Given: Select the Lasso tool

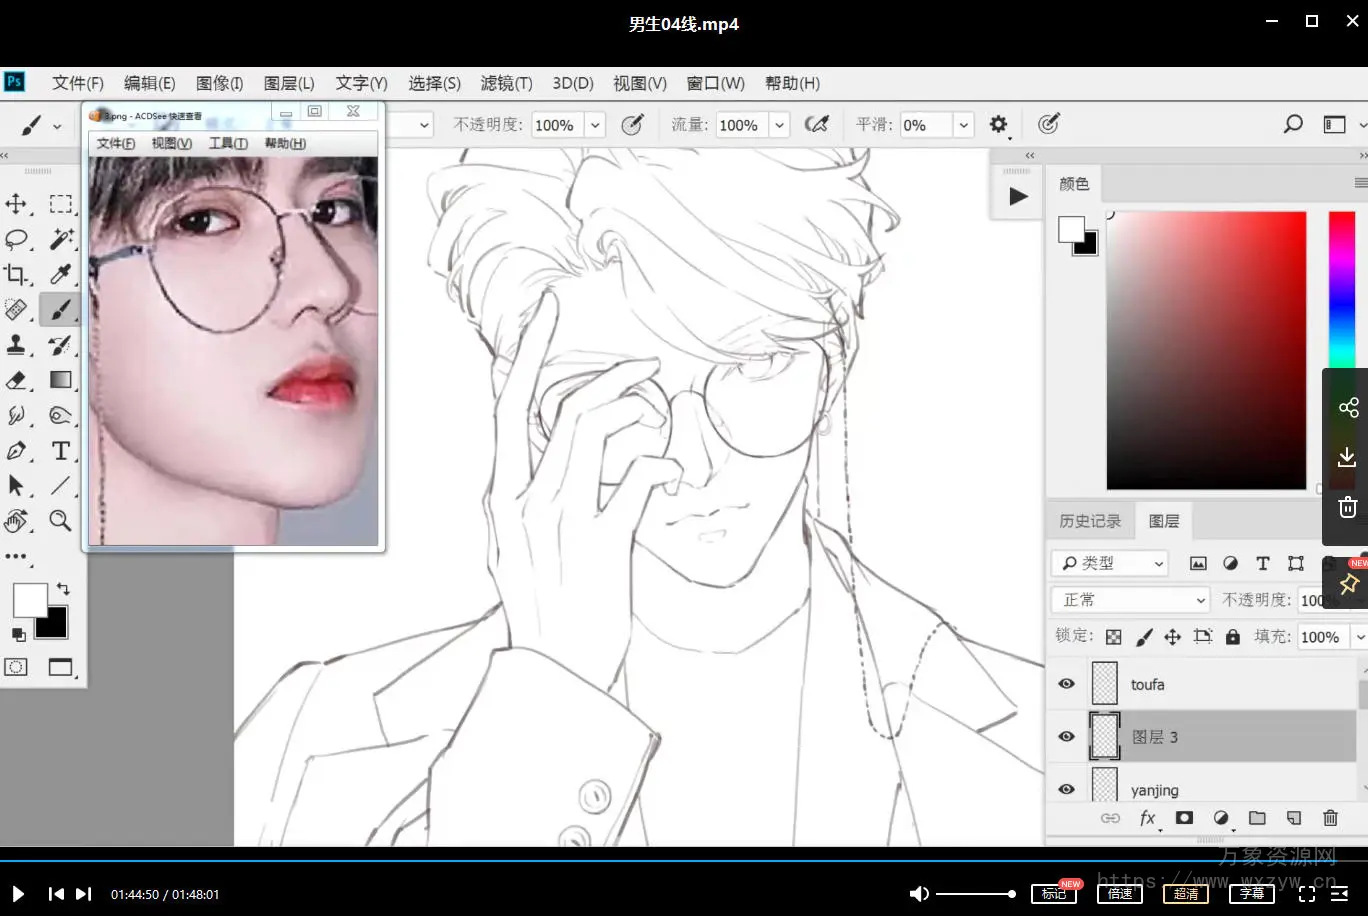Looking at the screenshot, I should click(16, 239).
